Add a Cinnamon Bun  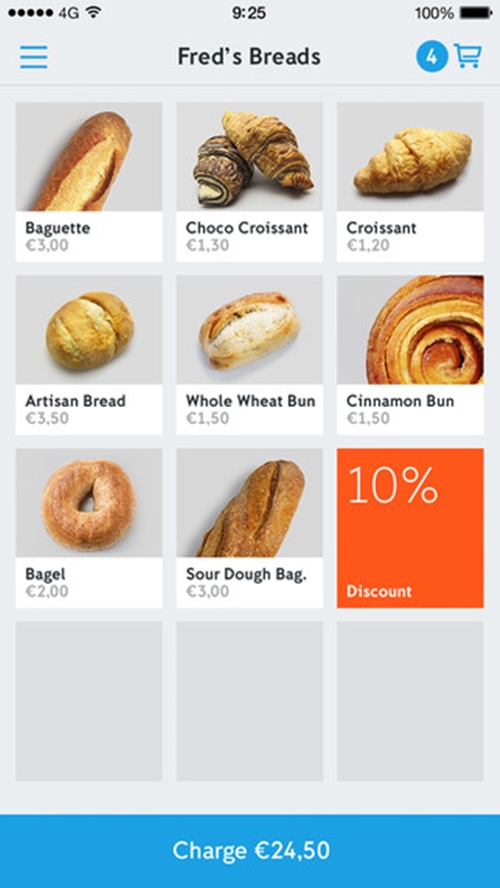(411, 355)
